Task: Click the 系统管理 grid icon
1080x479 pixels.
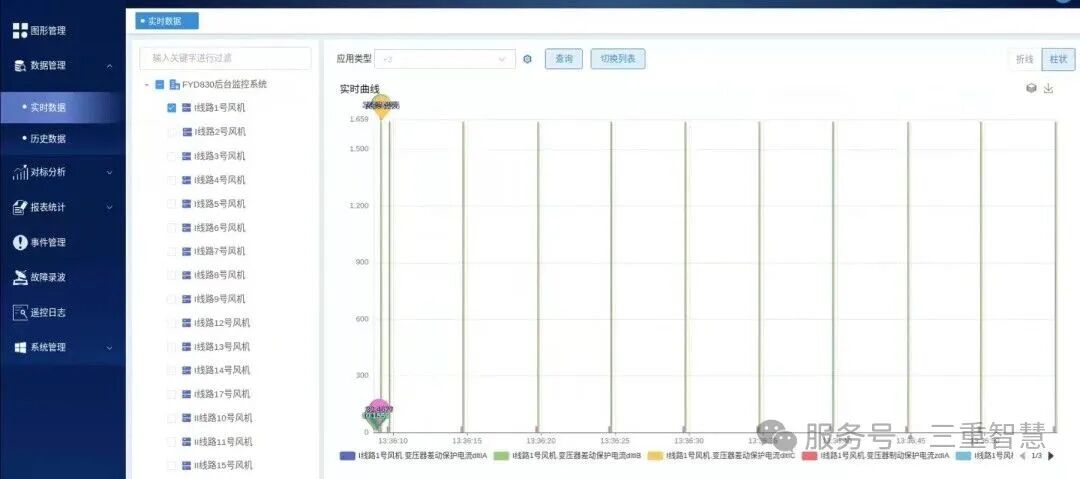Action: tap(20, 347)
